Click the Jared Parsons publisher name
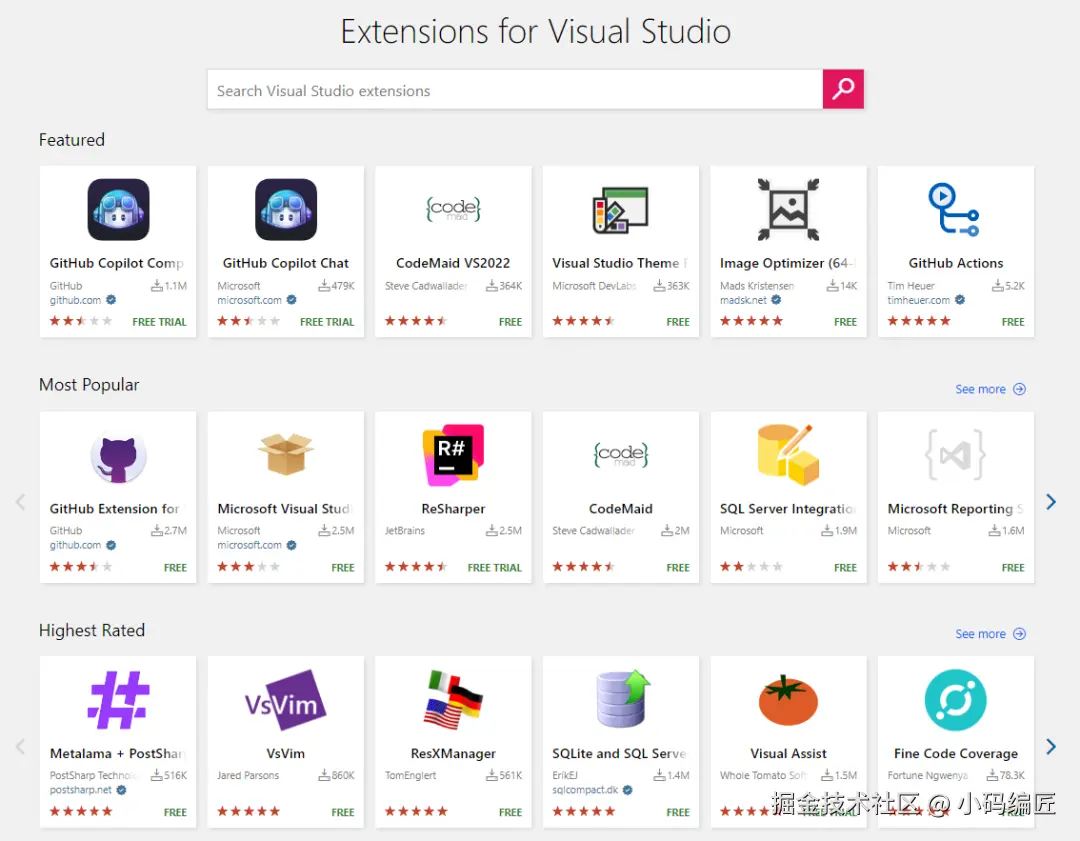 (x=248, y=776)
